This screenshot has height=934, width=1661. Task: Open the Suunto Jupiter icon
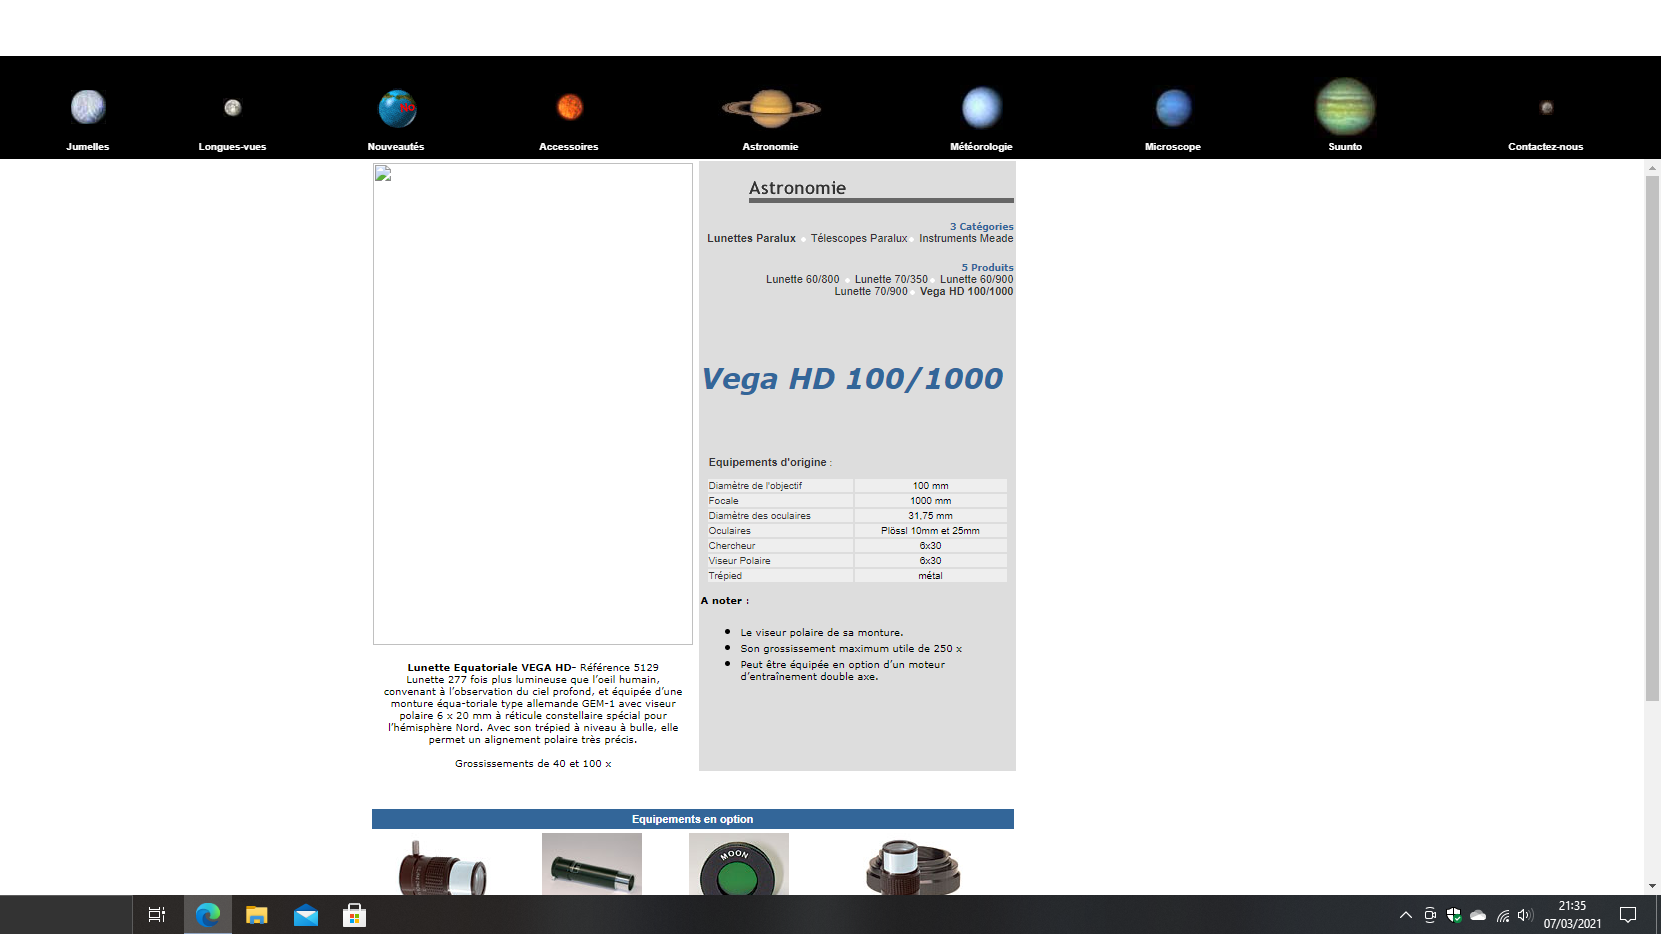1345,106
